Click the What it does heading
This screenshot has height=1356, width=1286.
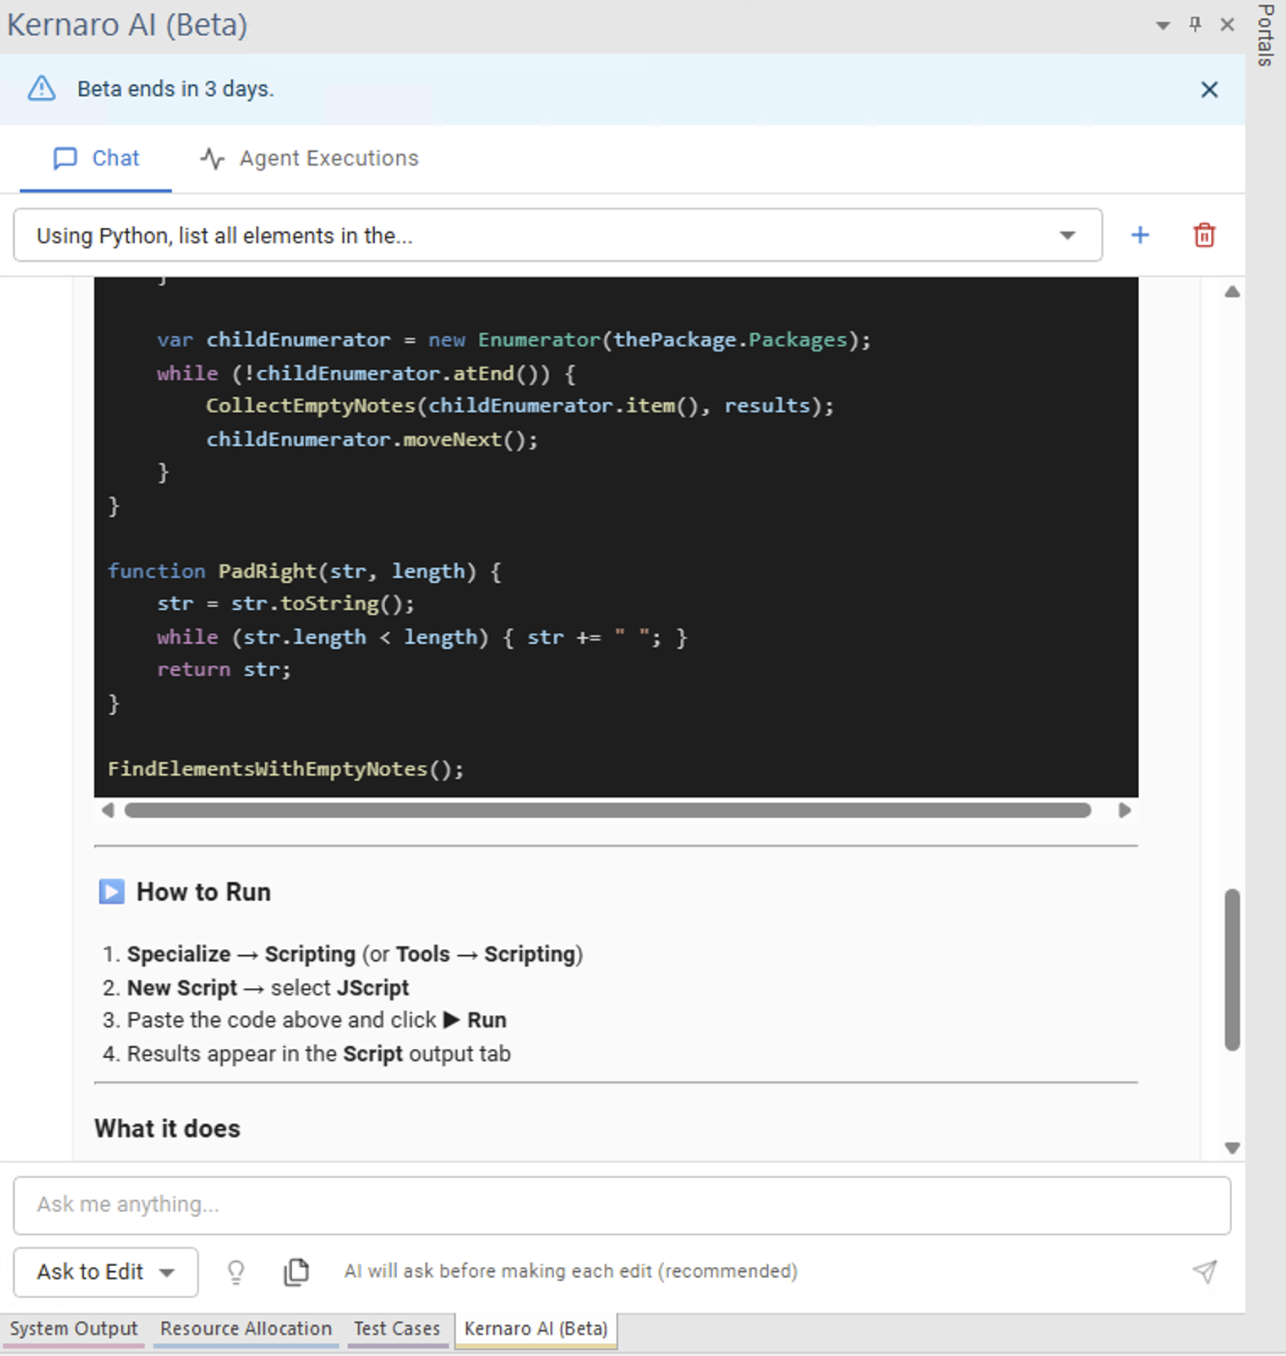point(167,1129)
